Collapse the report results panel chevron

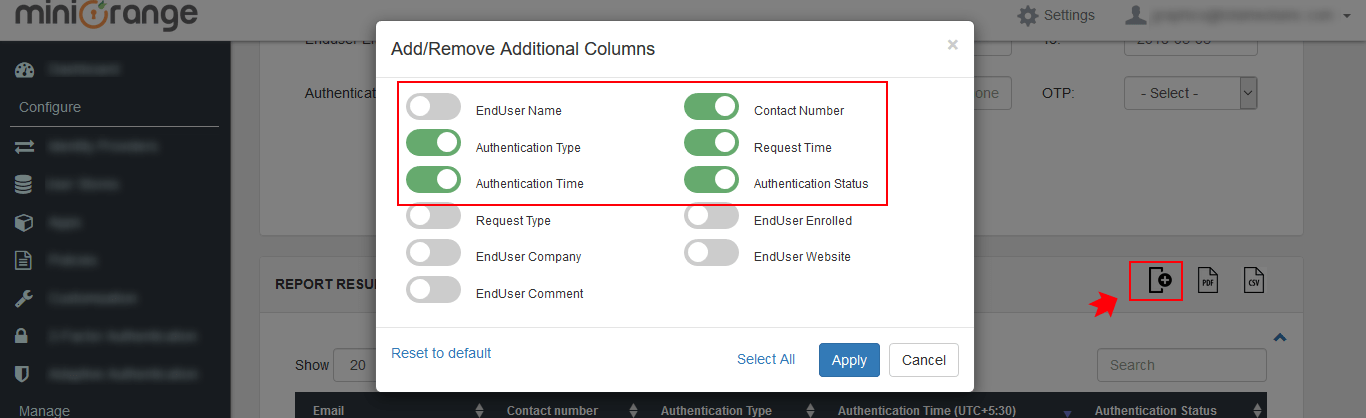[x=1279, y=338]
